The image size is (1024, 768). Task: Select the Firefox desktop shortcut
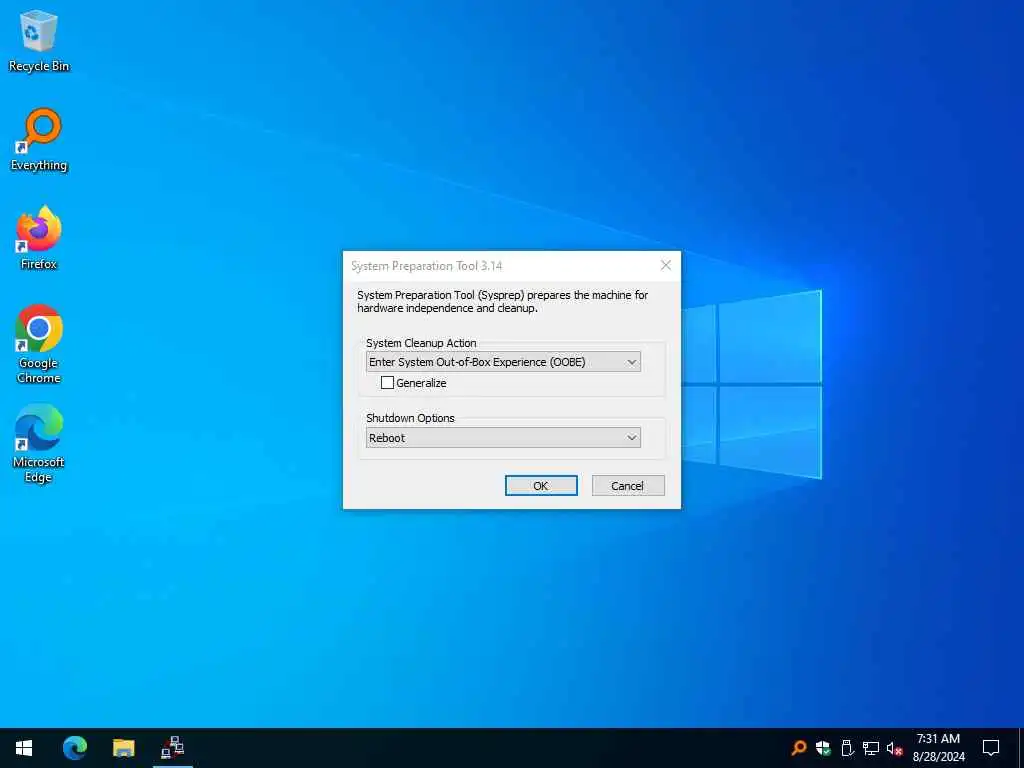click(x=39, y=238)
